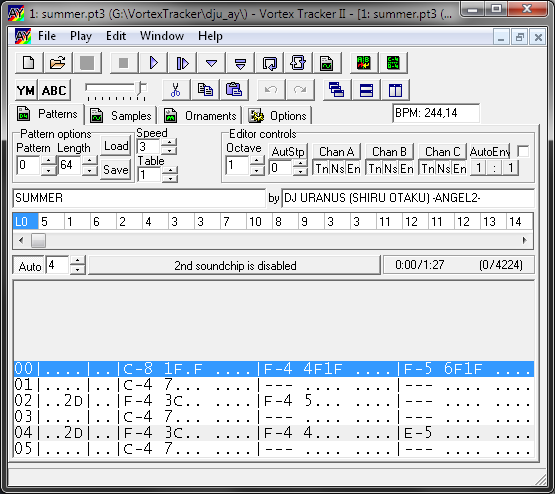Toggle the ABC channel allocation button
555x494 pixels.
[54, 90]
